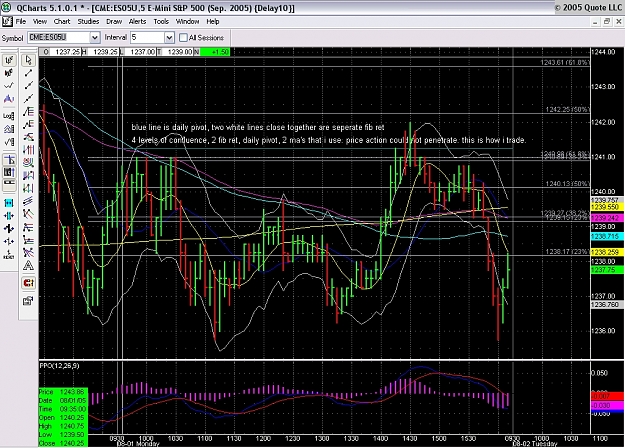Open the View menu

coord(39,22)
